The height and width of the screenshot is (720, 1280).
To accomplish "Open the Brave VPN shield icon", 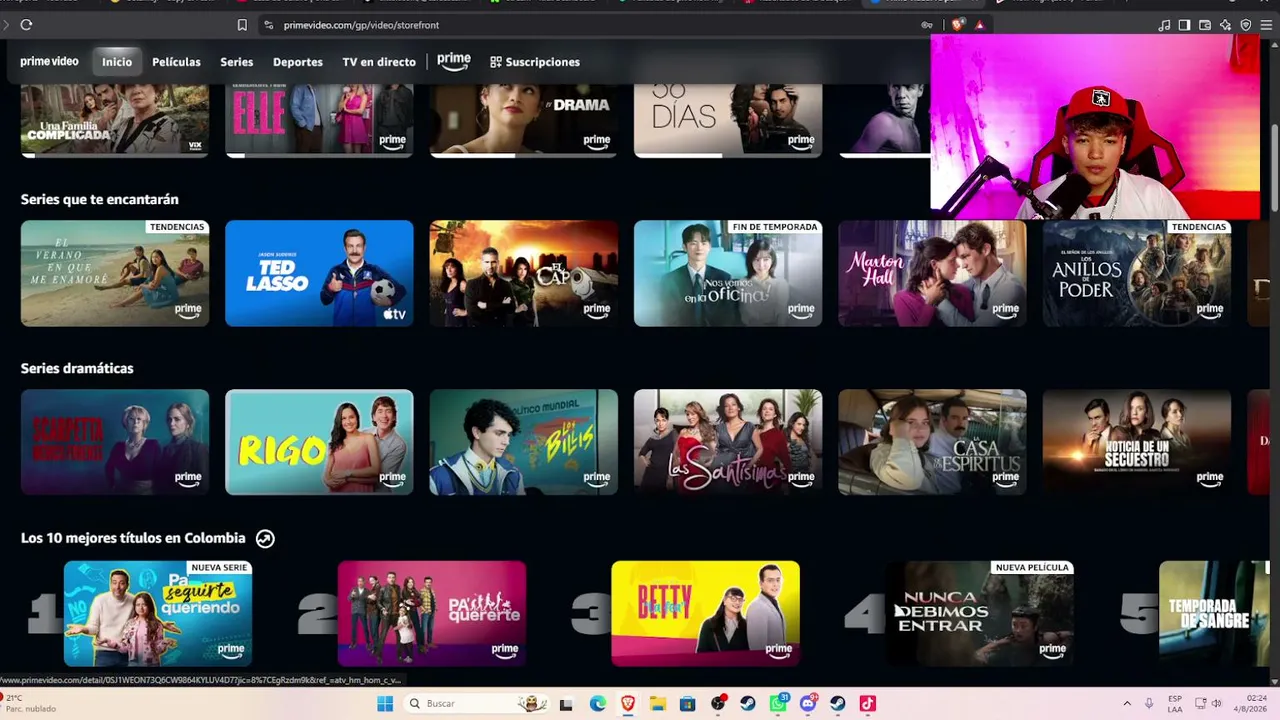I will [x=1245, y=25].
